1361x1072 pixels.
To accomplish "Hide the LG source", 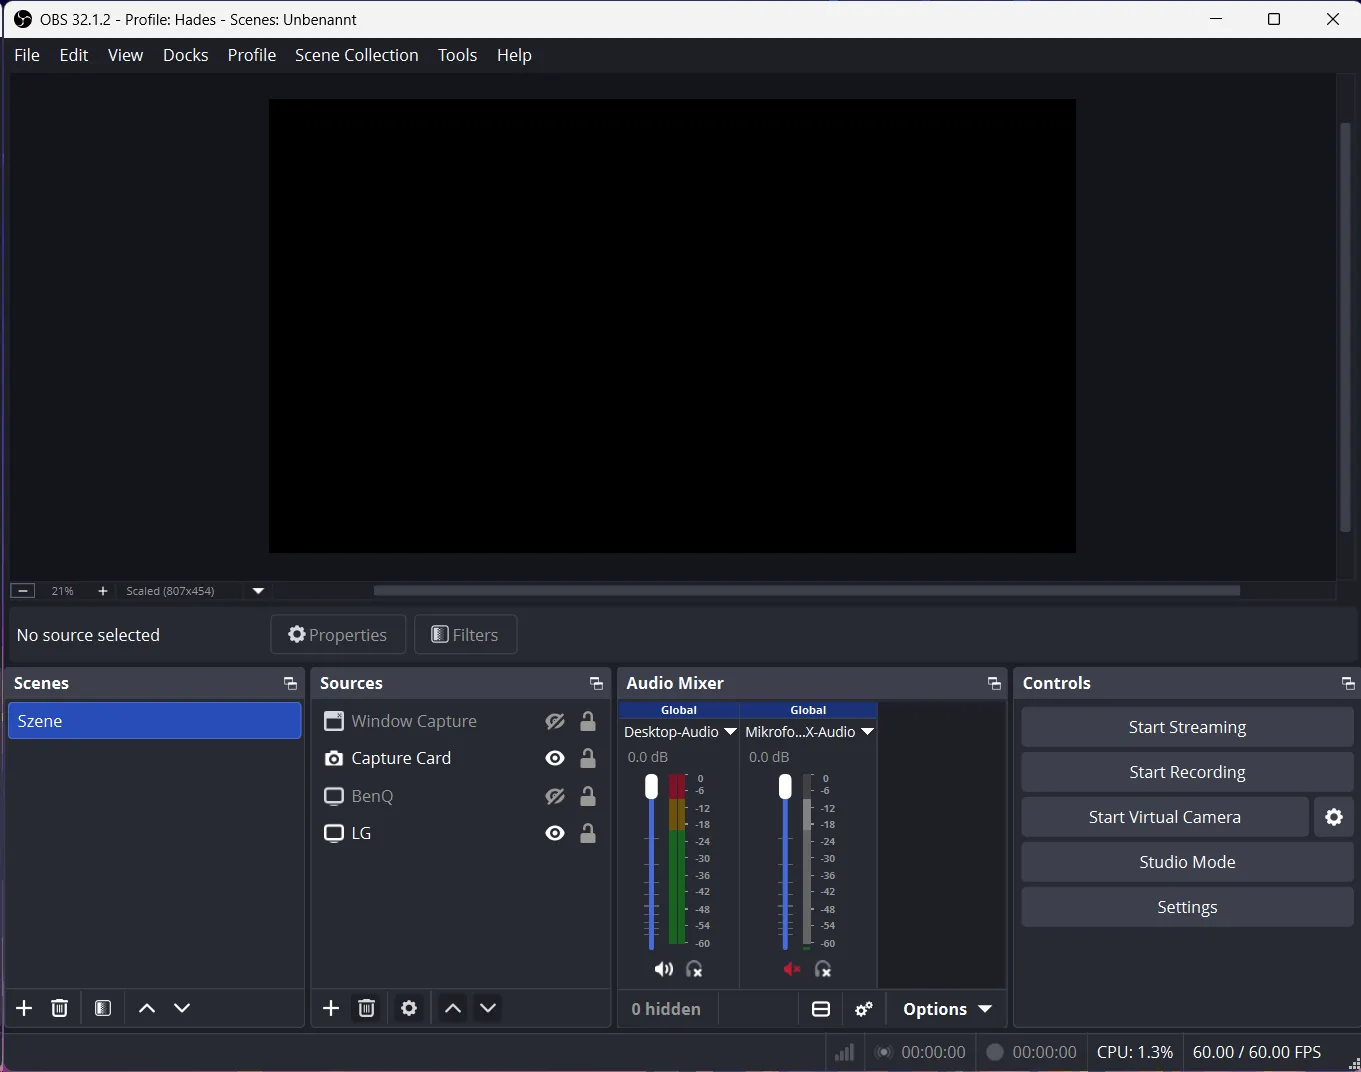I will (555, 833).
